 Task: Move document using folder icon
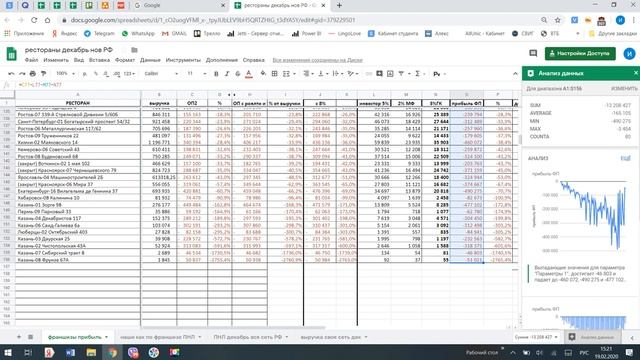[134, 50]
